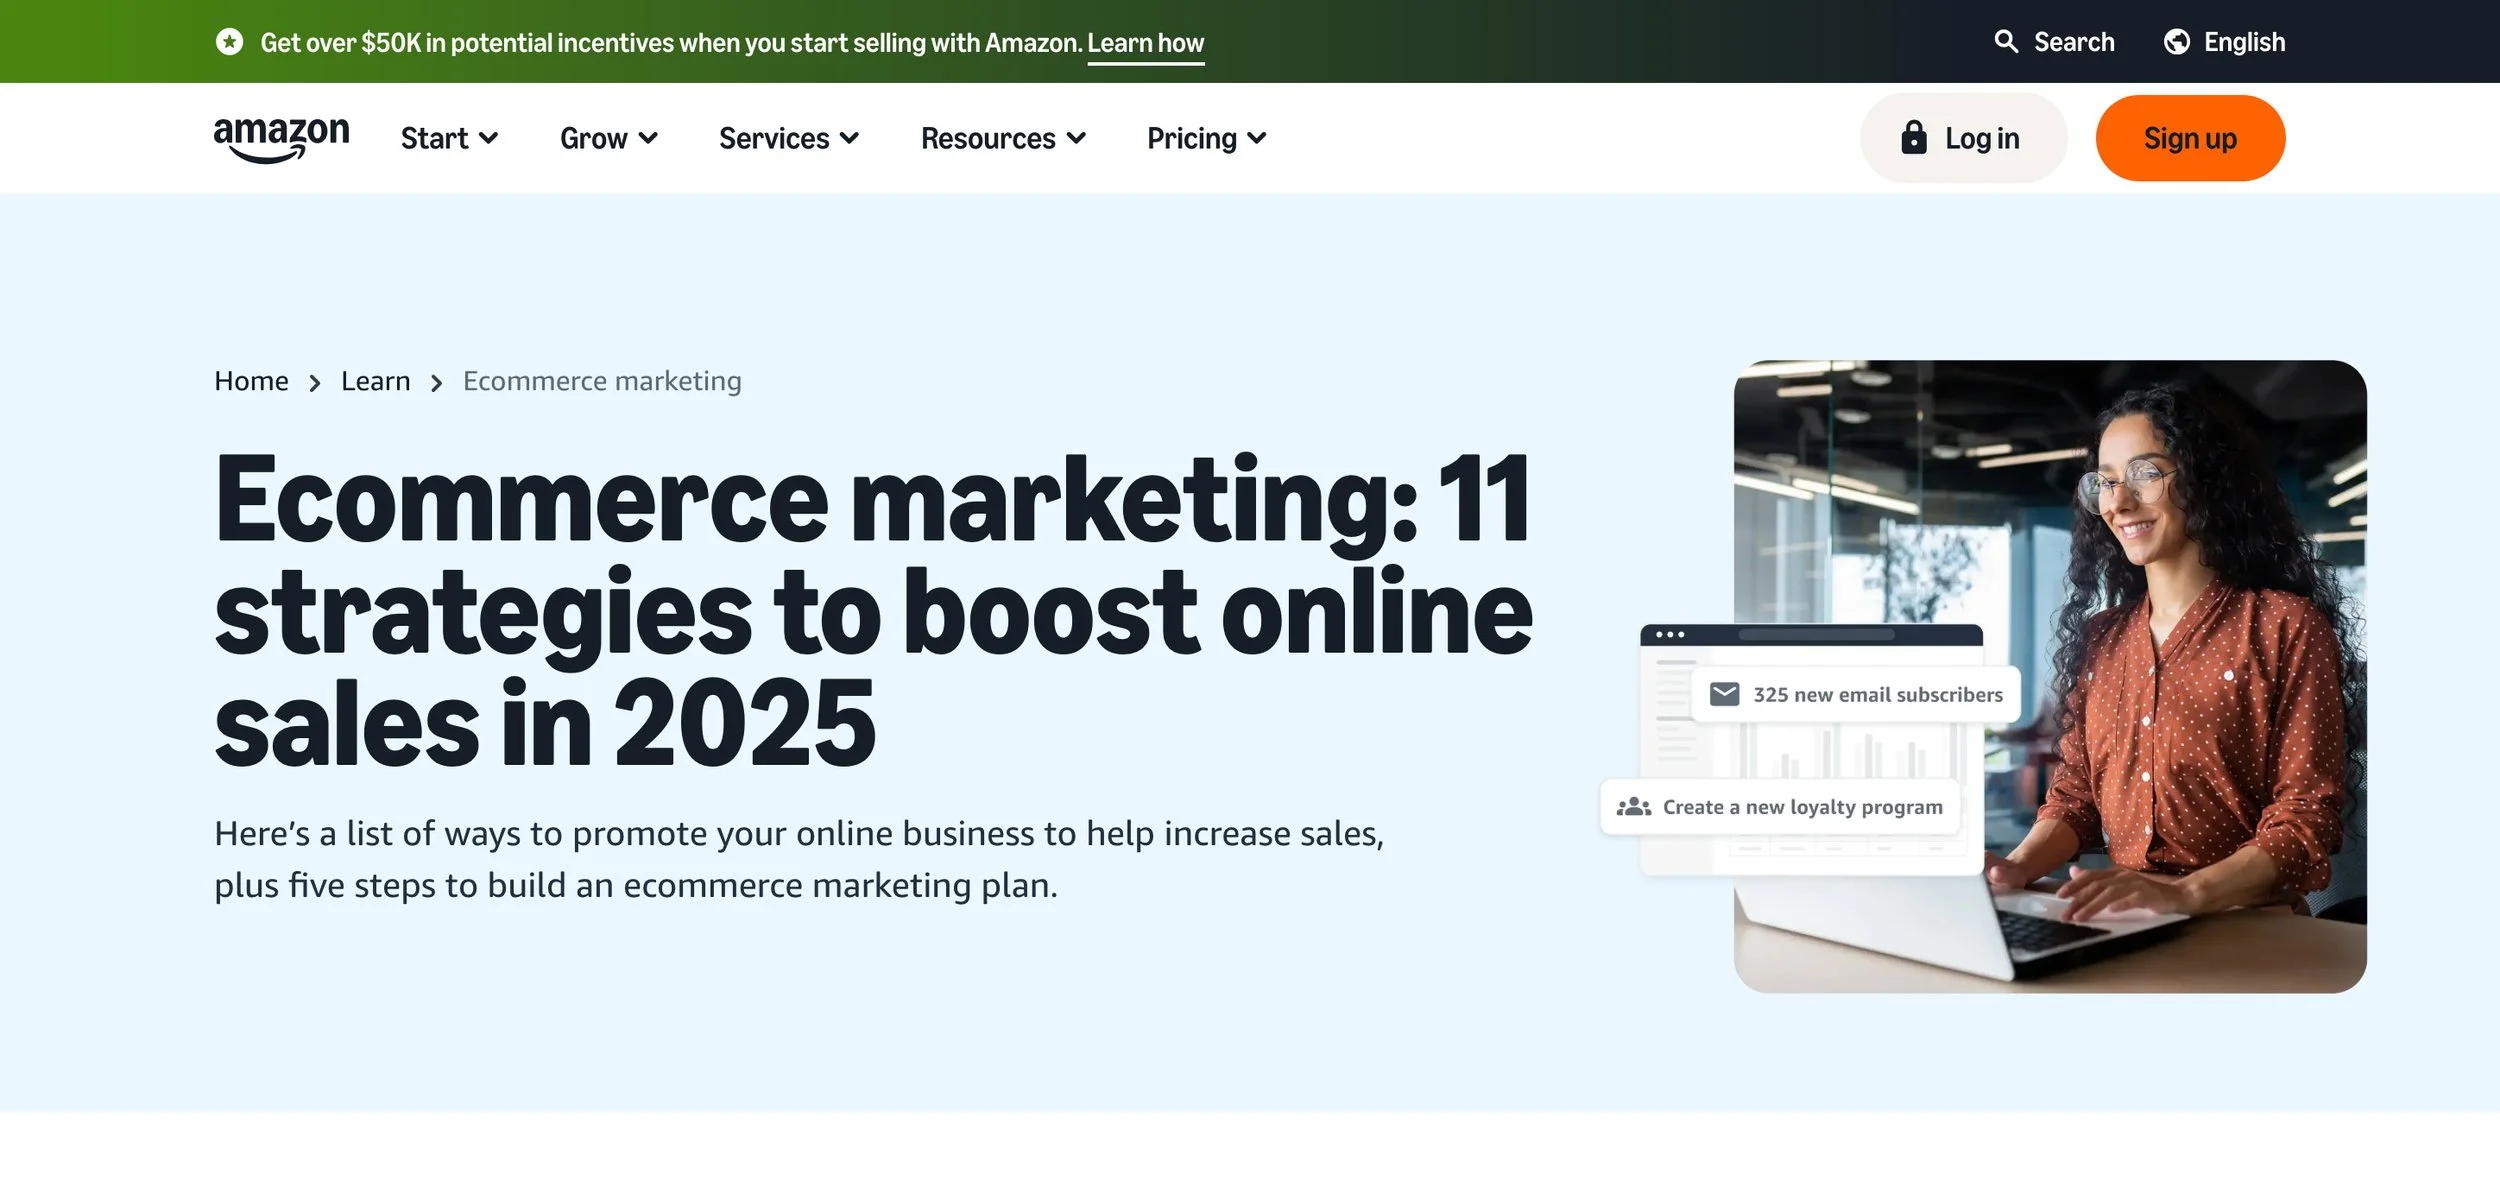
Task: Follow the Learn how link
Action: [1146, 43]
